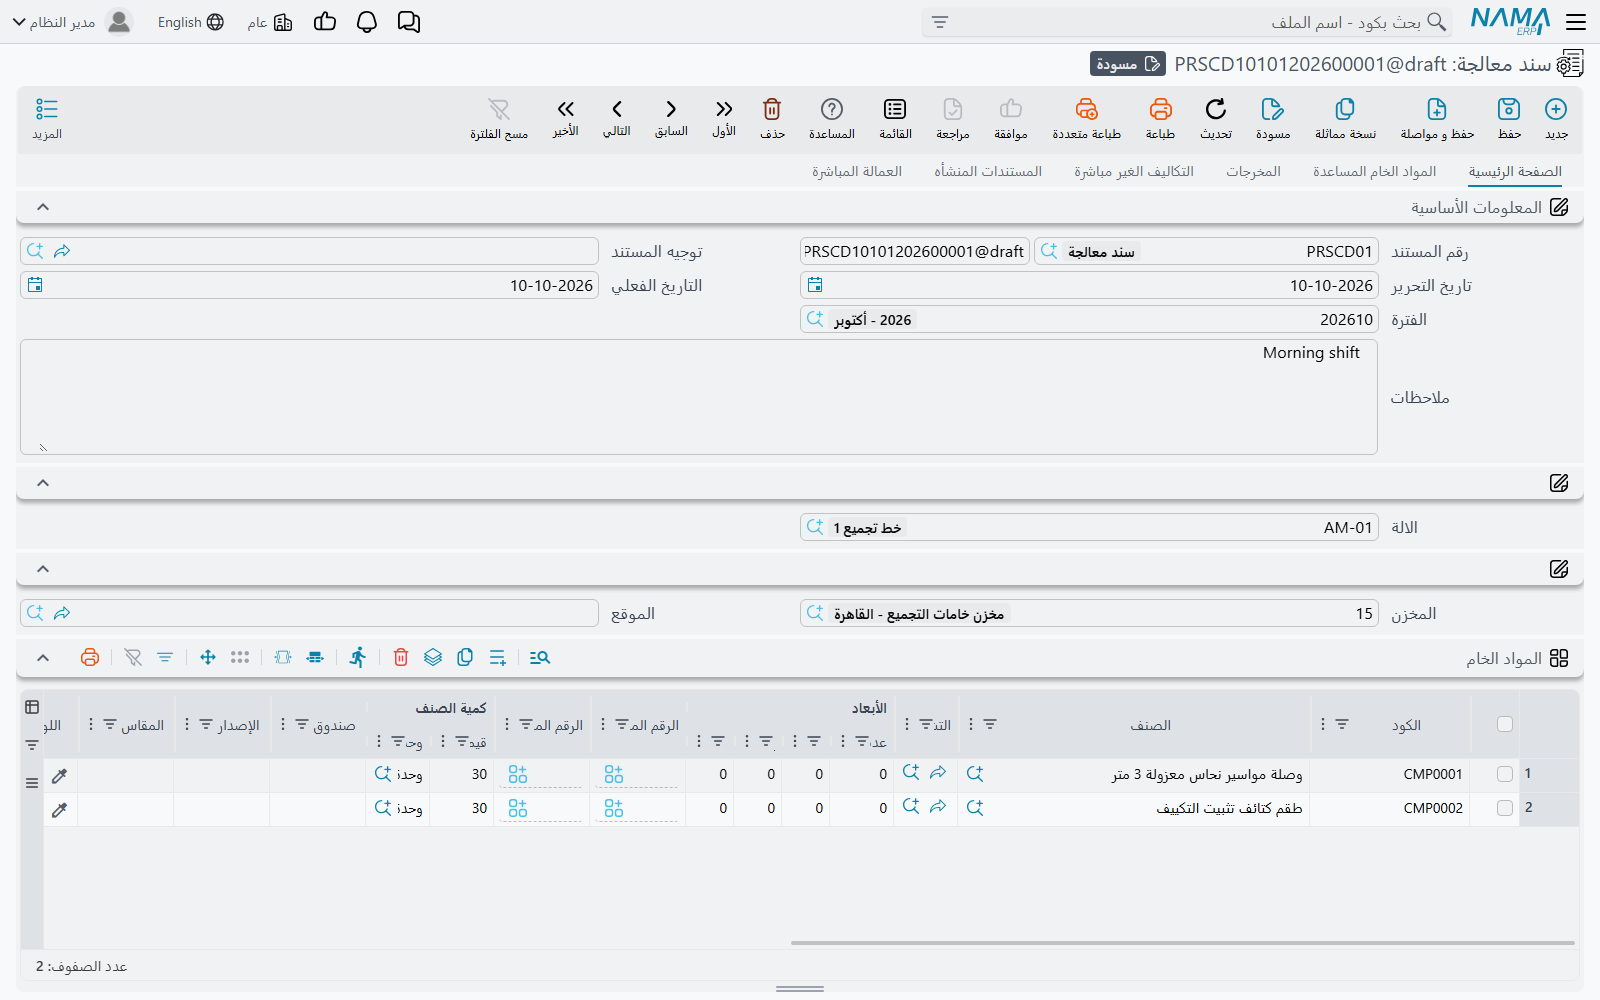Image resolution: width=1600 pixels, height=1000 pixels.
Task: Collapse the المعلومات الأساسية section
Action: point(43,207)
